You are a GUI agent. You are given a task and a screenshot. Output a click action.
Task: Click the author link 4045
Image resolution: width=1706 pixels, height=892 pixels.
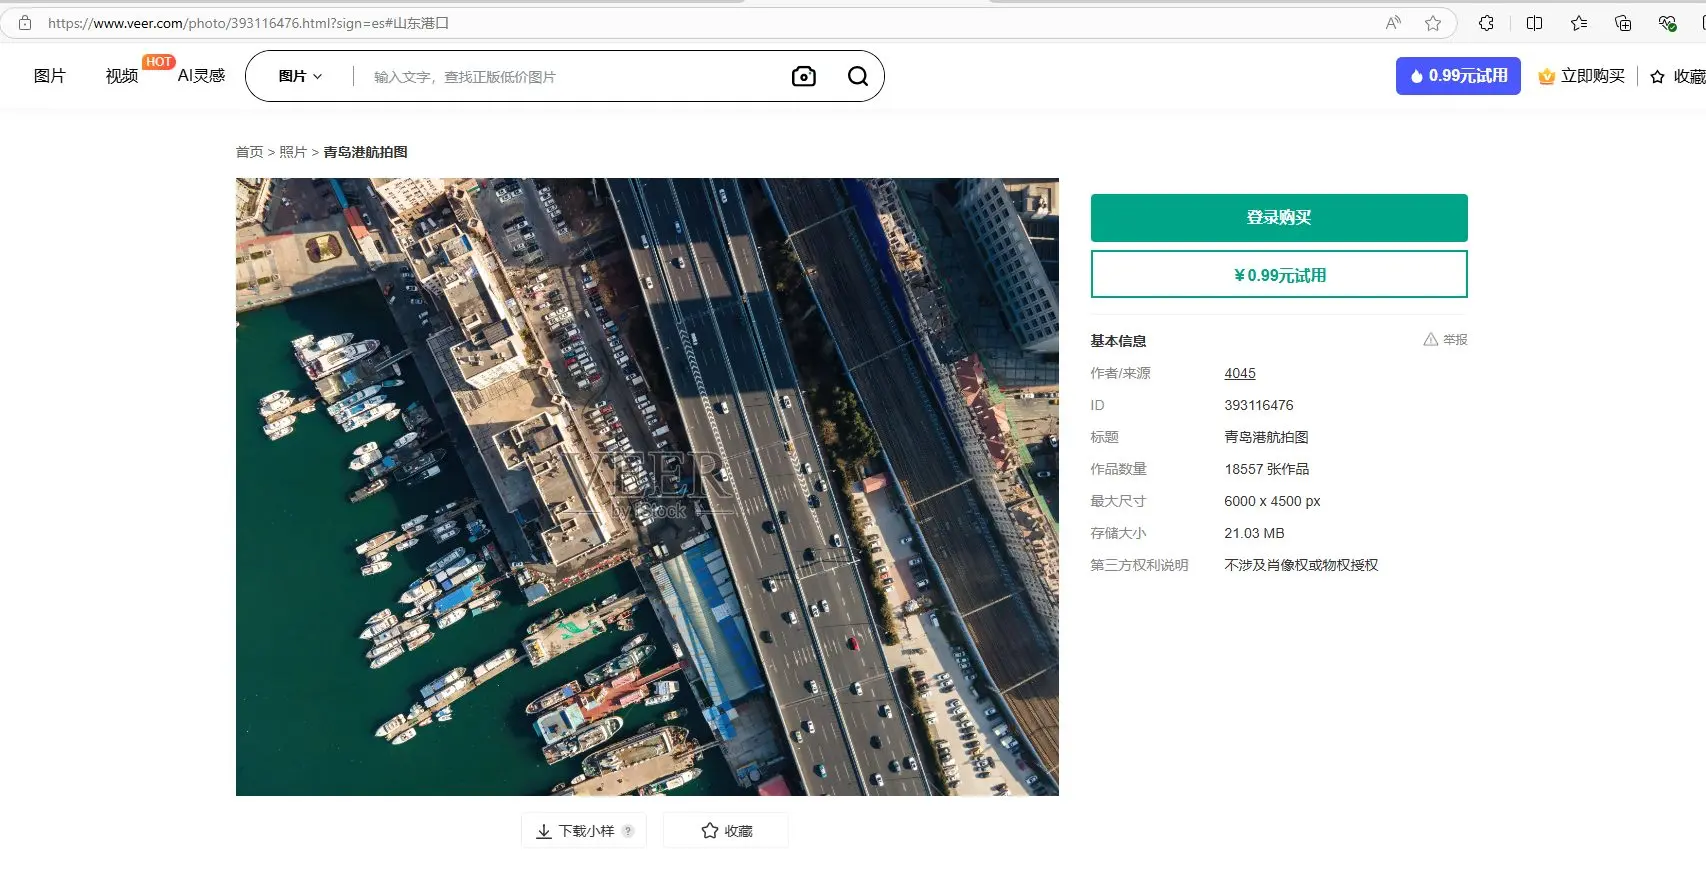coord(1239,373)
